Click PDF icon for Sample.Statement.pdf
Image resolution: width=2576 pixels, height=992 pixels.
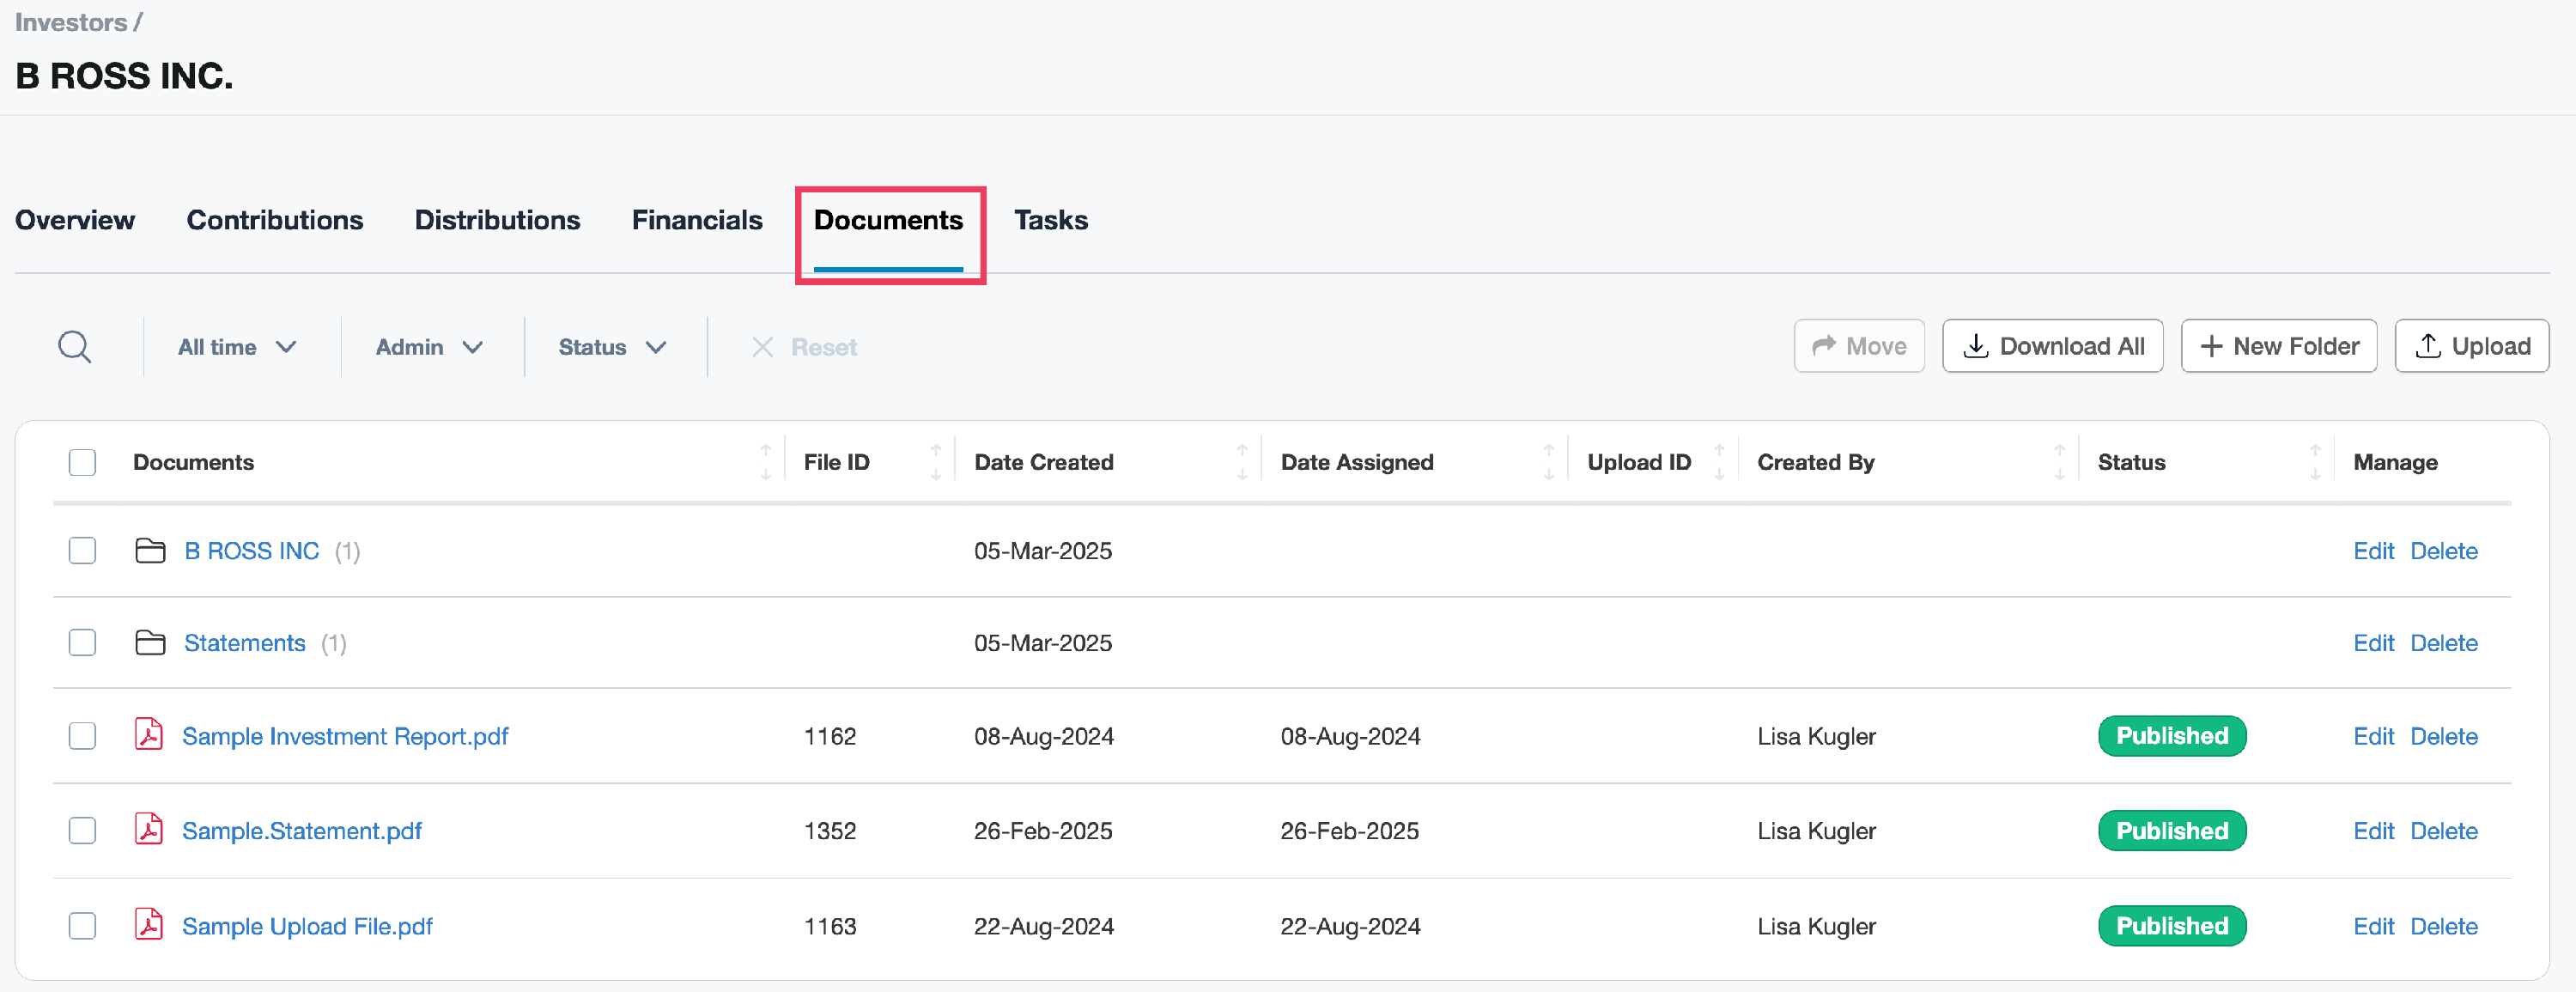pos(149,830)
